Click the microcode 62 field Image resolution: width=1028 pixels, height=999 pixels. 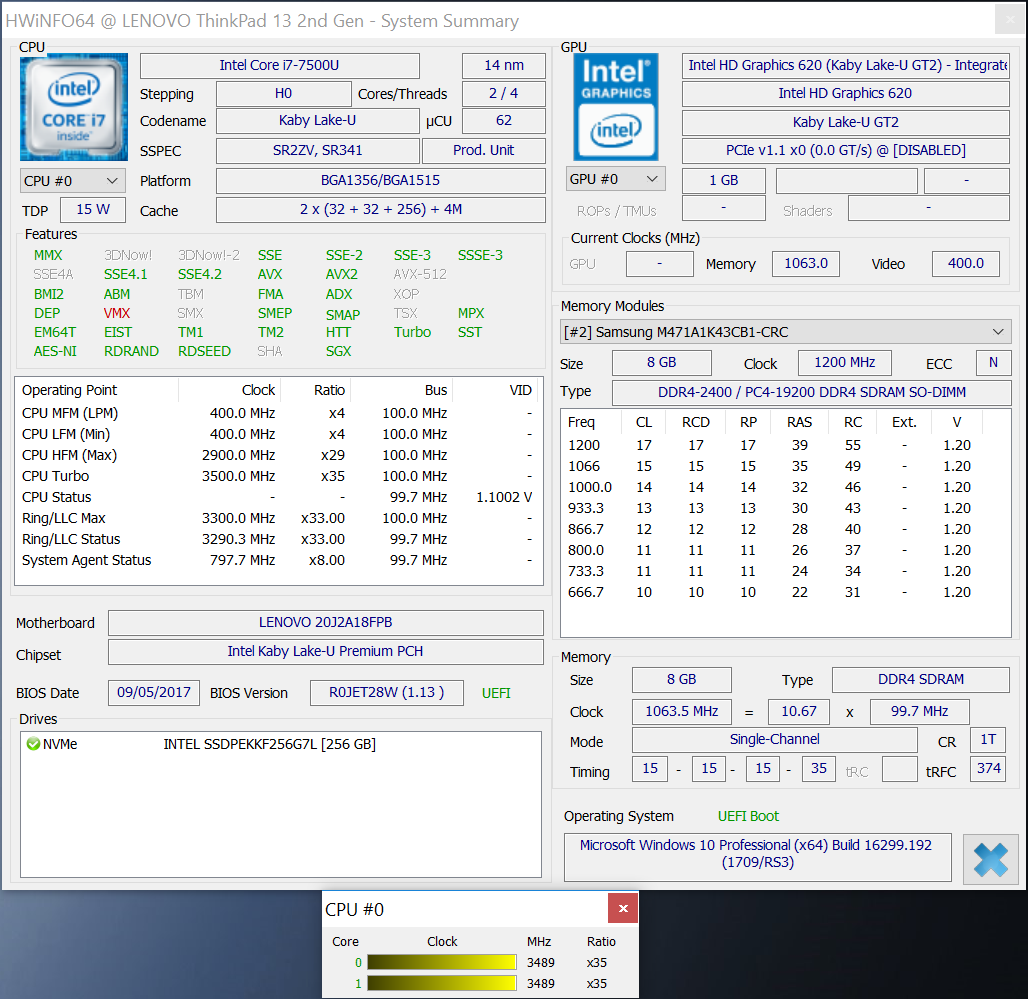pos(504,121)
